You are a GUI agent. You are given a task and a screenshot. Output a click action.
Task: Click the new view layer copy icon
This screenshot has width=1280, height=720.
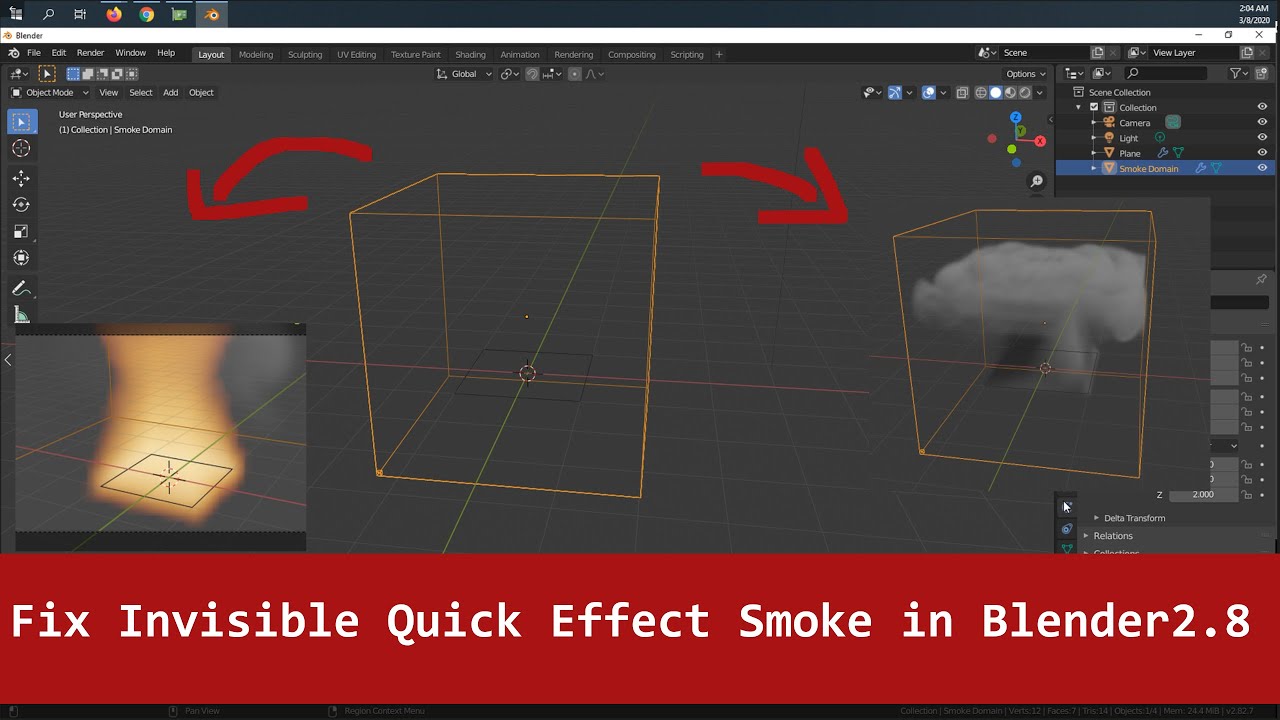point(1247,53)
